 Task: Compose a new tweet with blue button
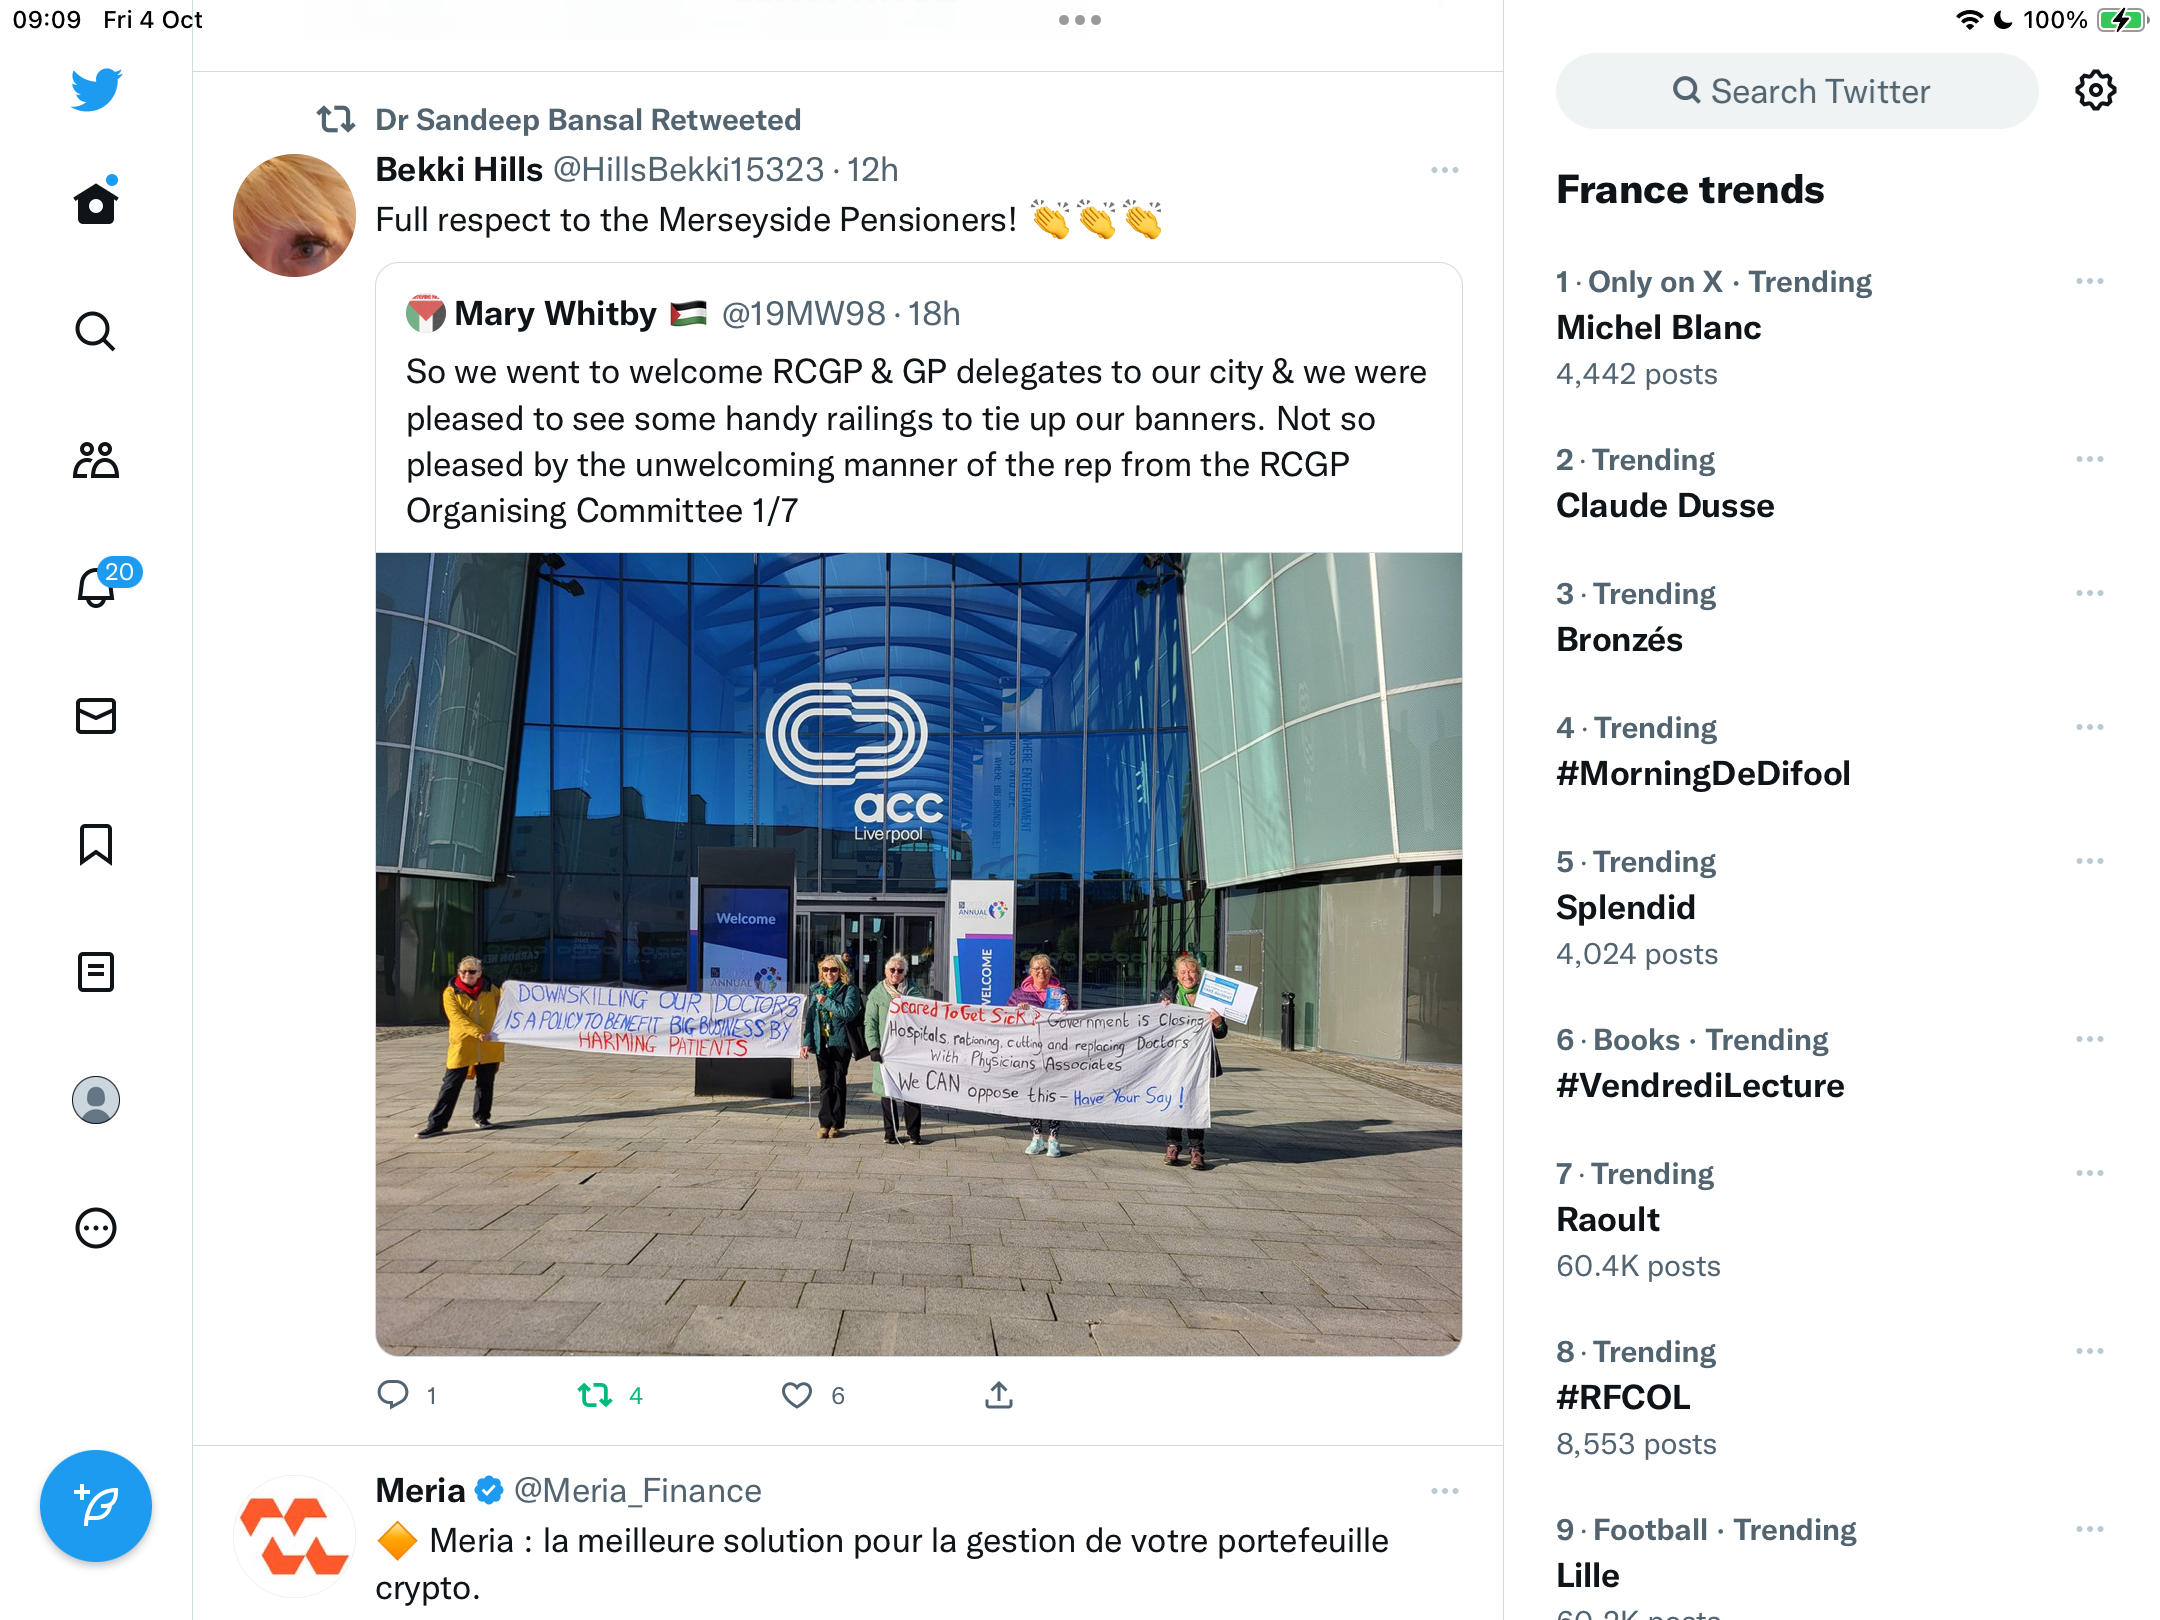[96, 1506]
